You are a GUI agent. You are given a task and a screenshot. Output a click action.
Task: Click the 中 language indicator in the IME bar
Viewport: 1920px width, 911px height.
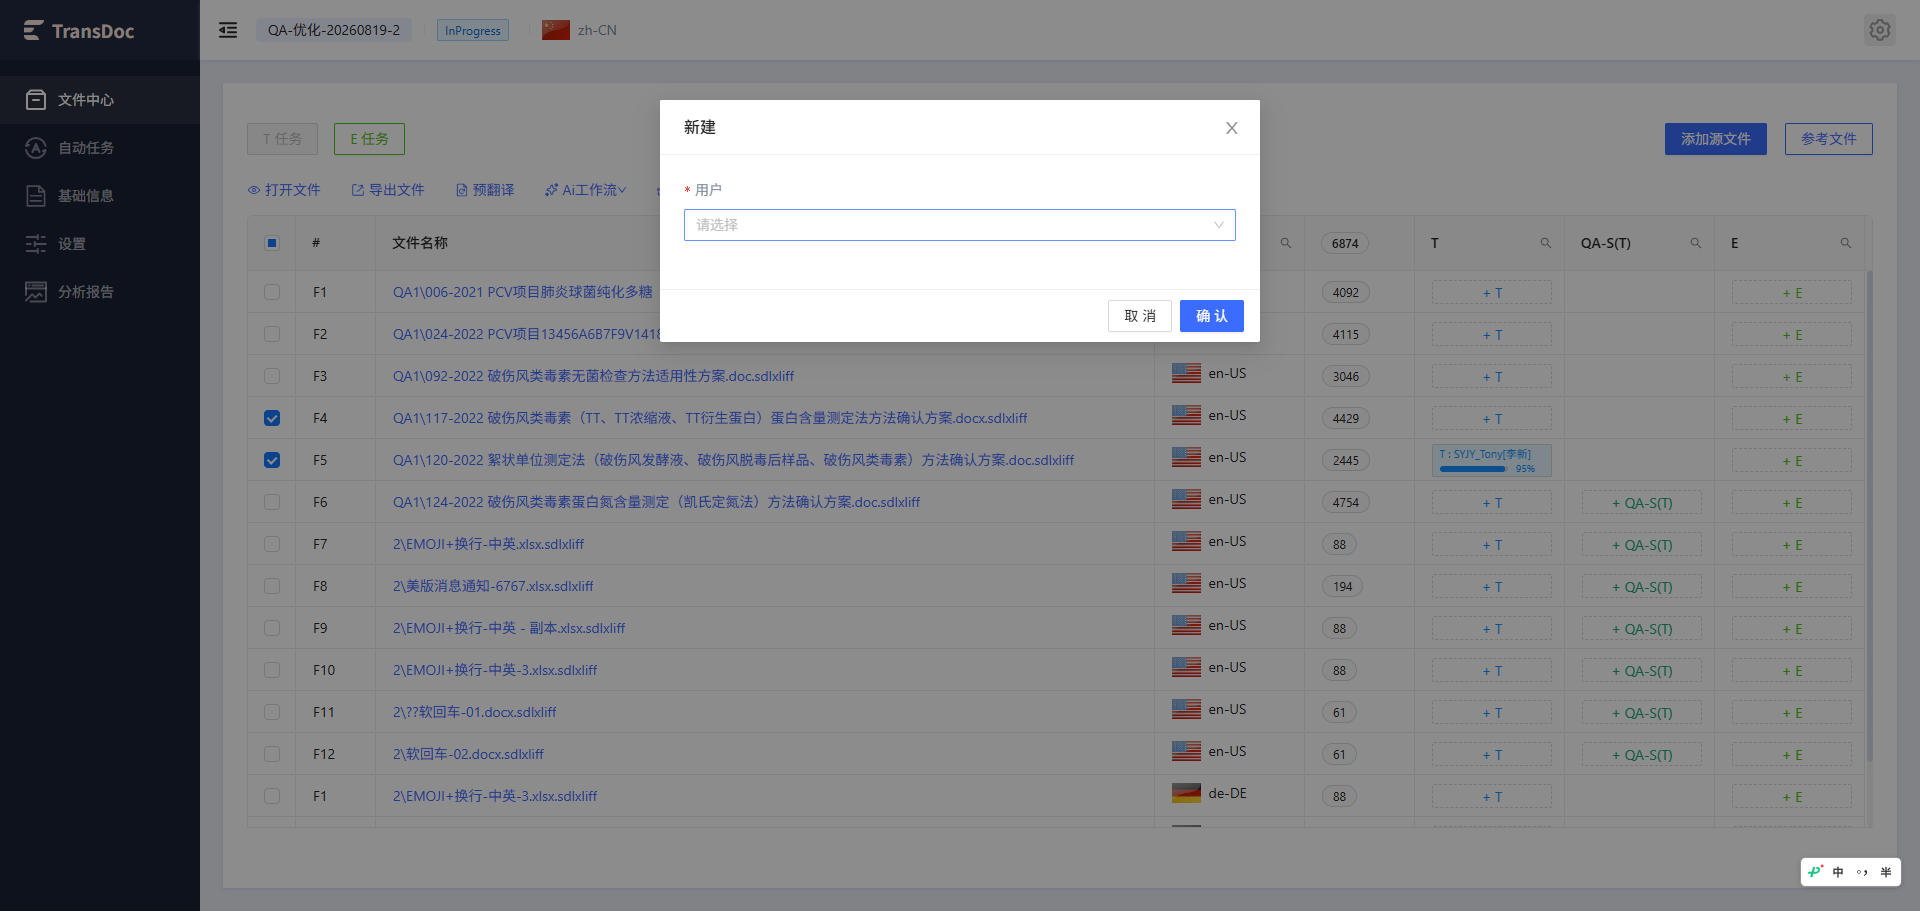pyautogui.click(x=1838, y=872)
